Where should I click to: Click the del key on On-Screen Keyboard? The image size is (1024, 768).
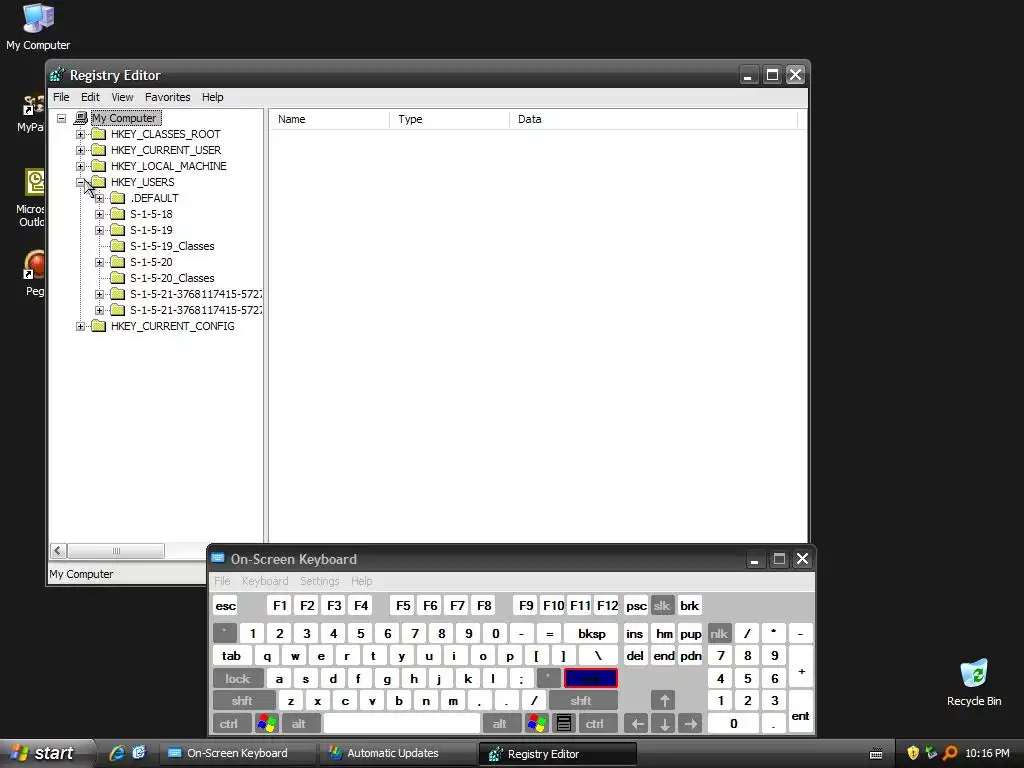coord(635,656)
